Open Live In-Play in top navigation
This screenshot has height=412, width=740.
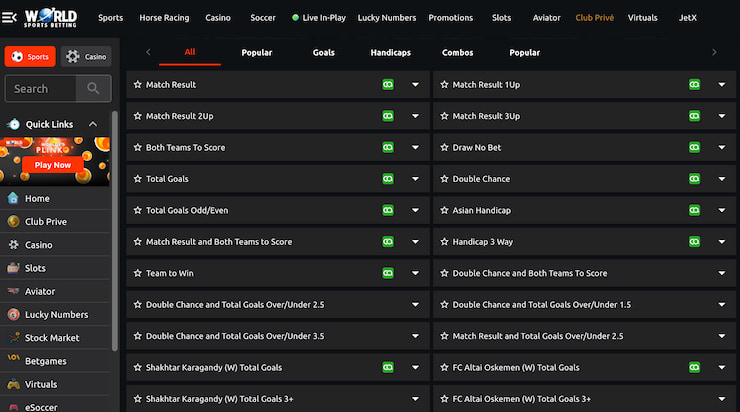pyautogui.click(x=319, y=18)
